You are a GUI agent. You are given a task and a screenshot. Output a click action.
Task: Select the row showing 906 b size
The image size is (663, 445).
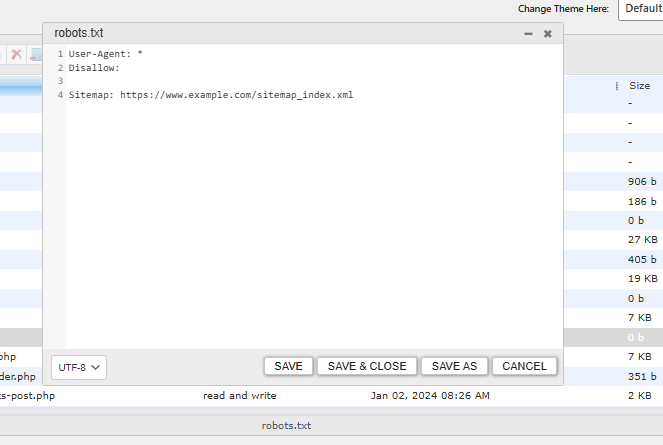click(612, 181)
